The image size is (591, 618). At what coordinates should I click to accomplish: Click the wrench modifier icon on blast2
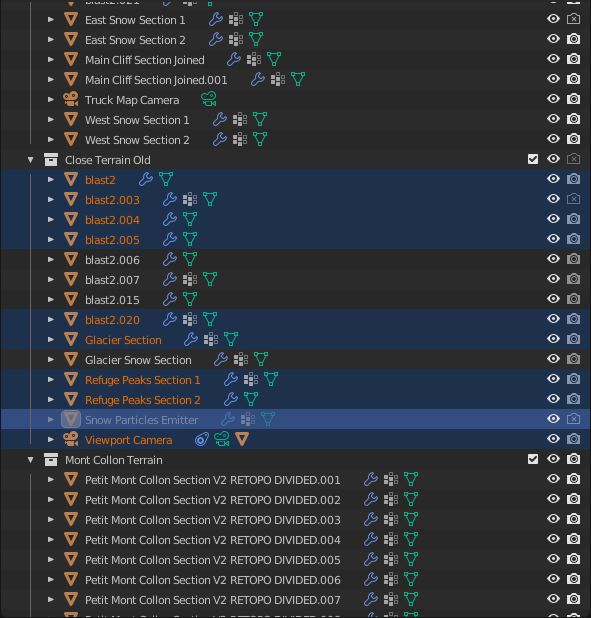(x=146, y=179)
